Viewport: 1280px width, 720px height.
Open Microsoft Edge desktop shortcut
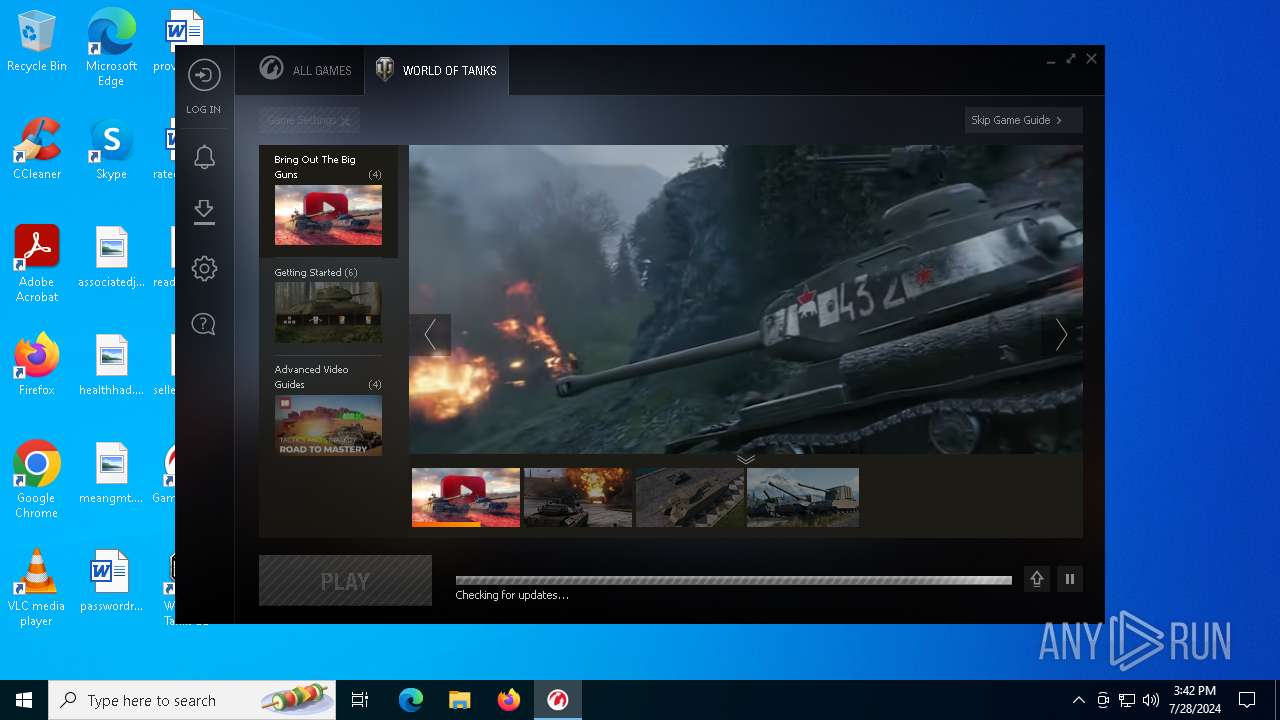click(111, 48)
